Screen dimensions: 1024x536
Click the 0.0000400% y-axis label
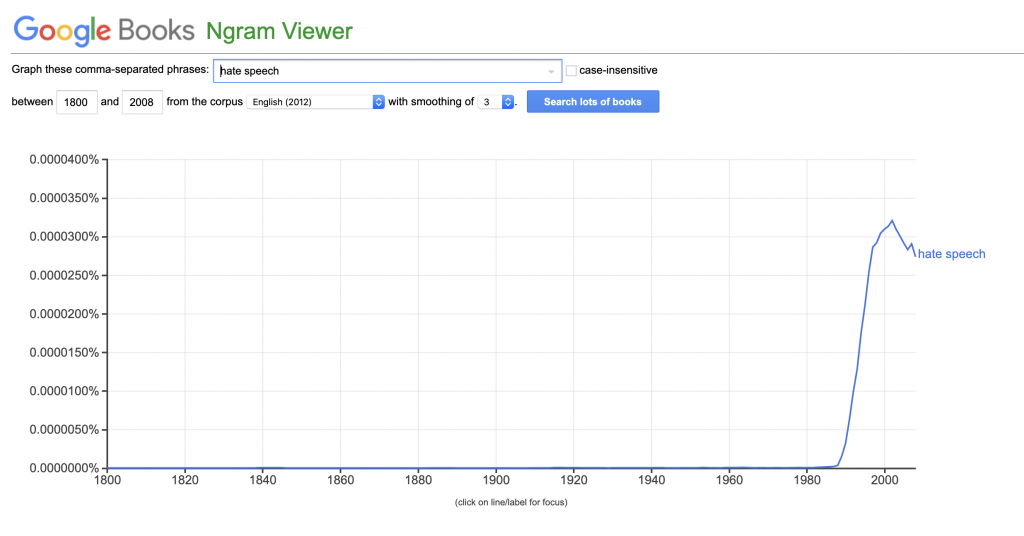[x=65, y=160]
